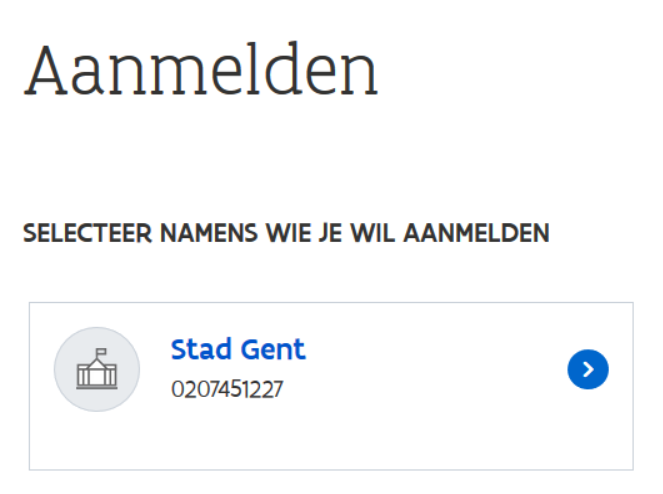Select the government building icon

coord(97,369)
